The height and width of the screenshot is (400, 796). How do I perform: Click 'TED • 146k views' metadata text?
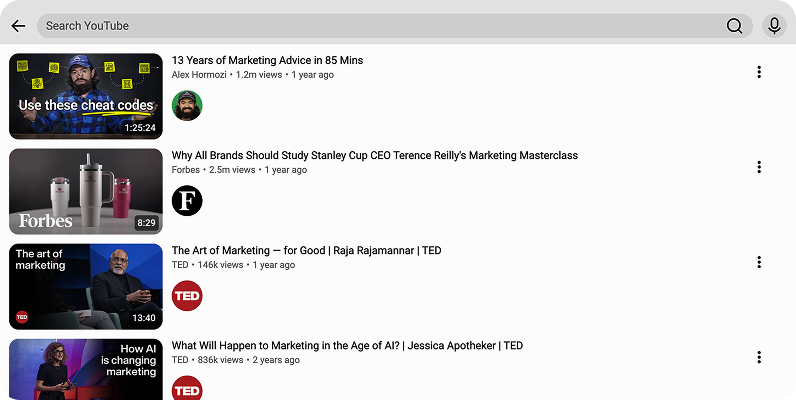tap(207, 265)
